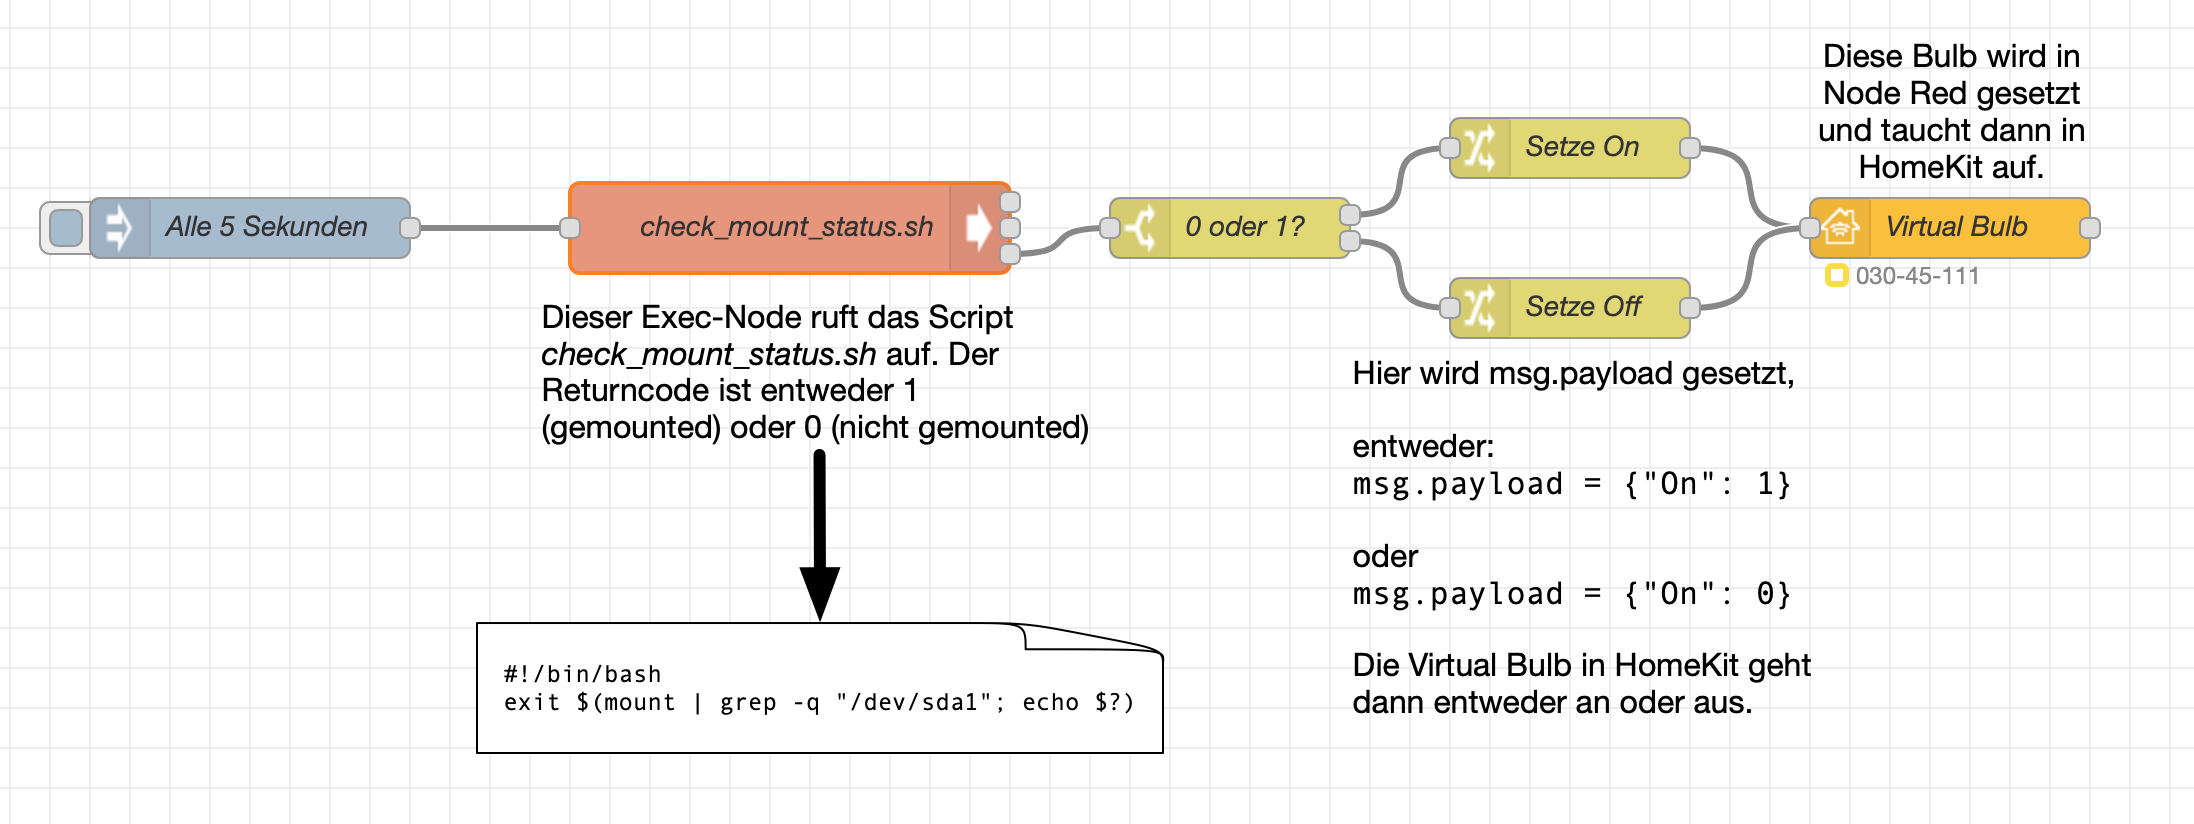Select the Setze On node label

pyautogui.click(x=1582, y=147)
